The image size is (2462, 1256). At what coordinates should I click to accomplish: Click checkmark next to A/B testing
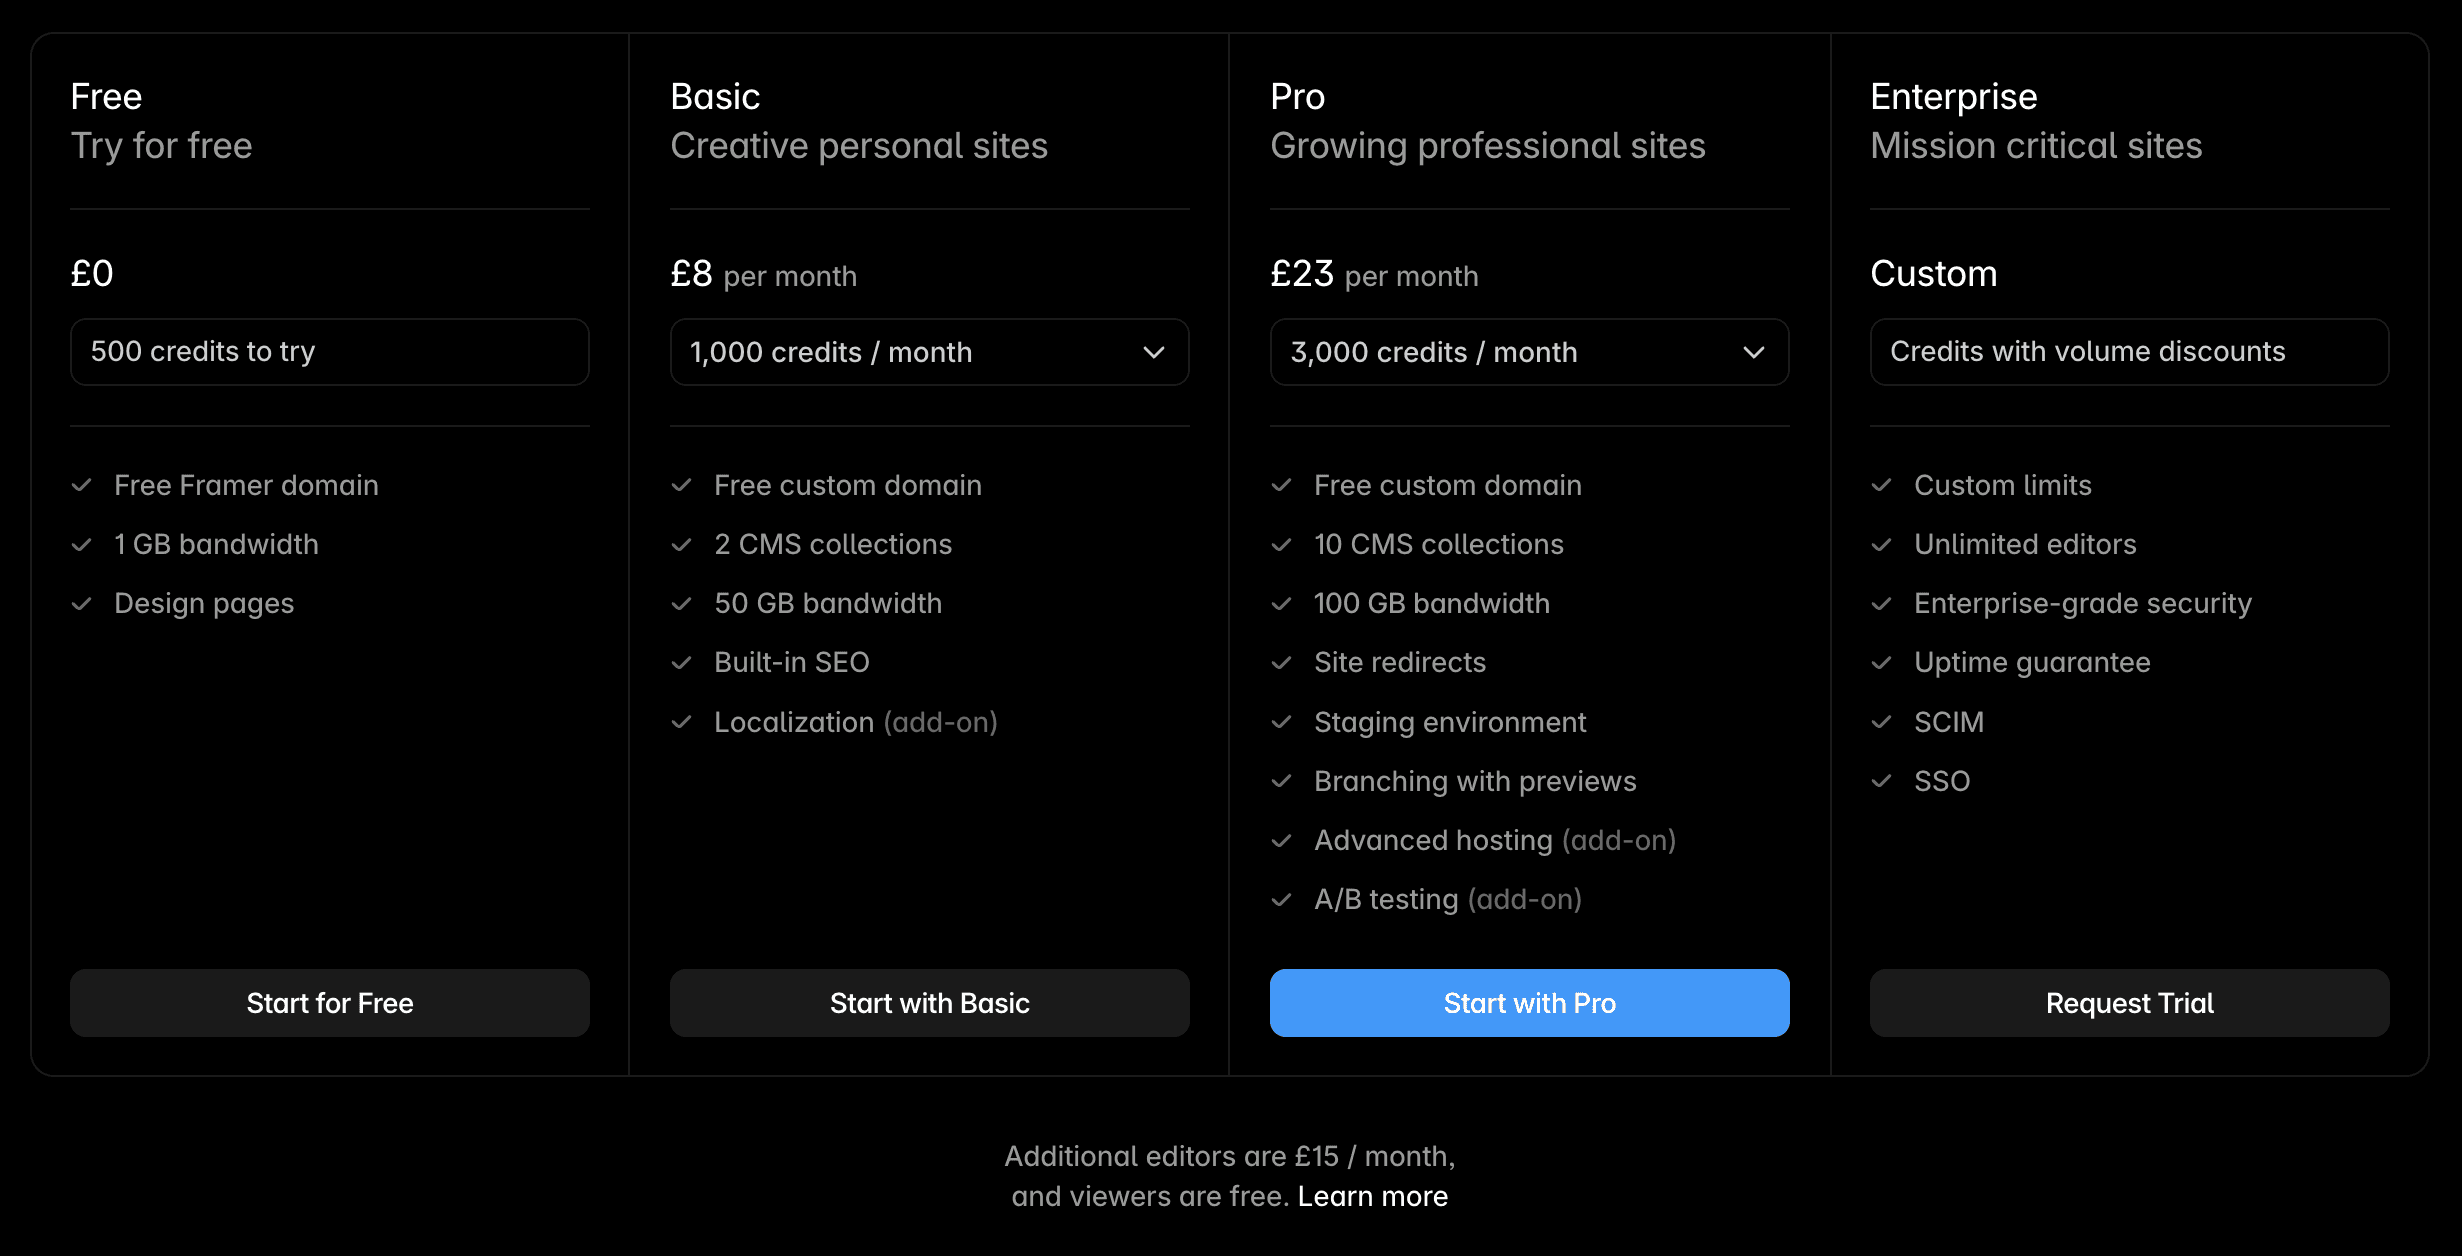(x=1282, y=900)
